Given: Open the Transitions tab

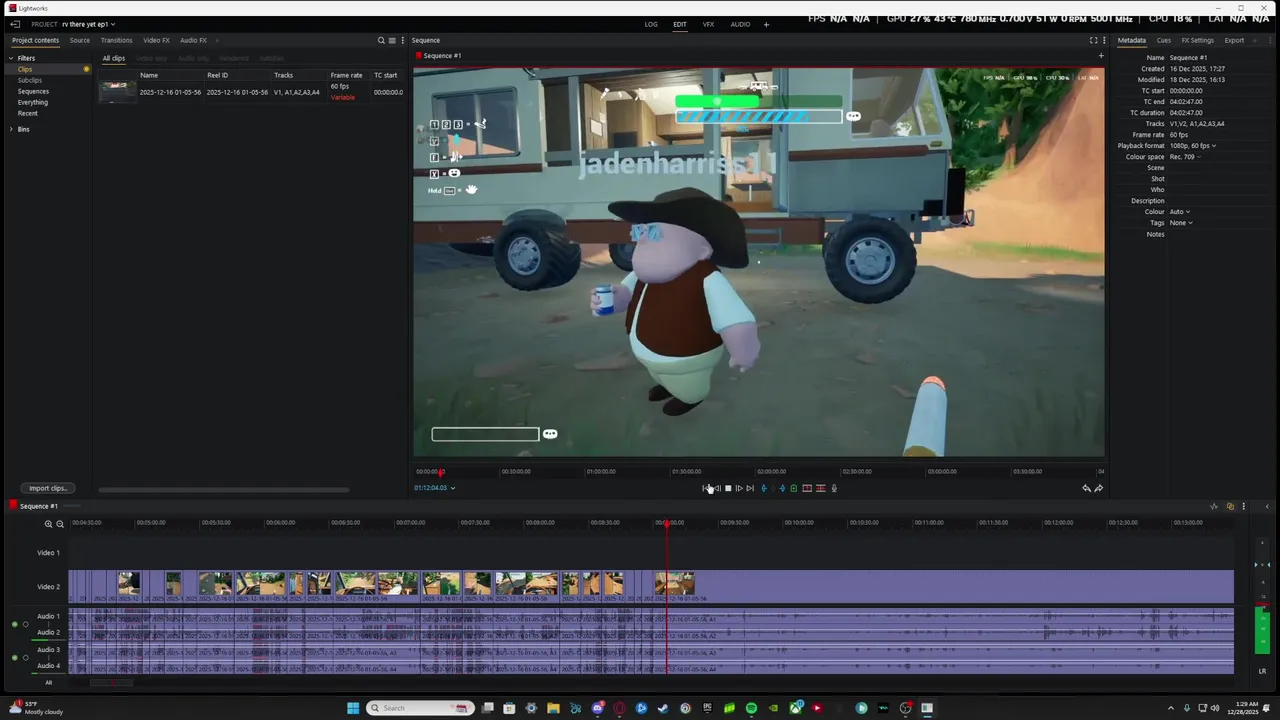Looking at the screenshot, I should pyautogui.click(x=116, y=40).
